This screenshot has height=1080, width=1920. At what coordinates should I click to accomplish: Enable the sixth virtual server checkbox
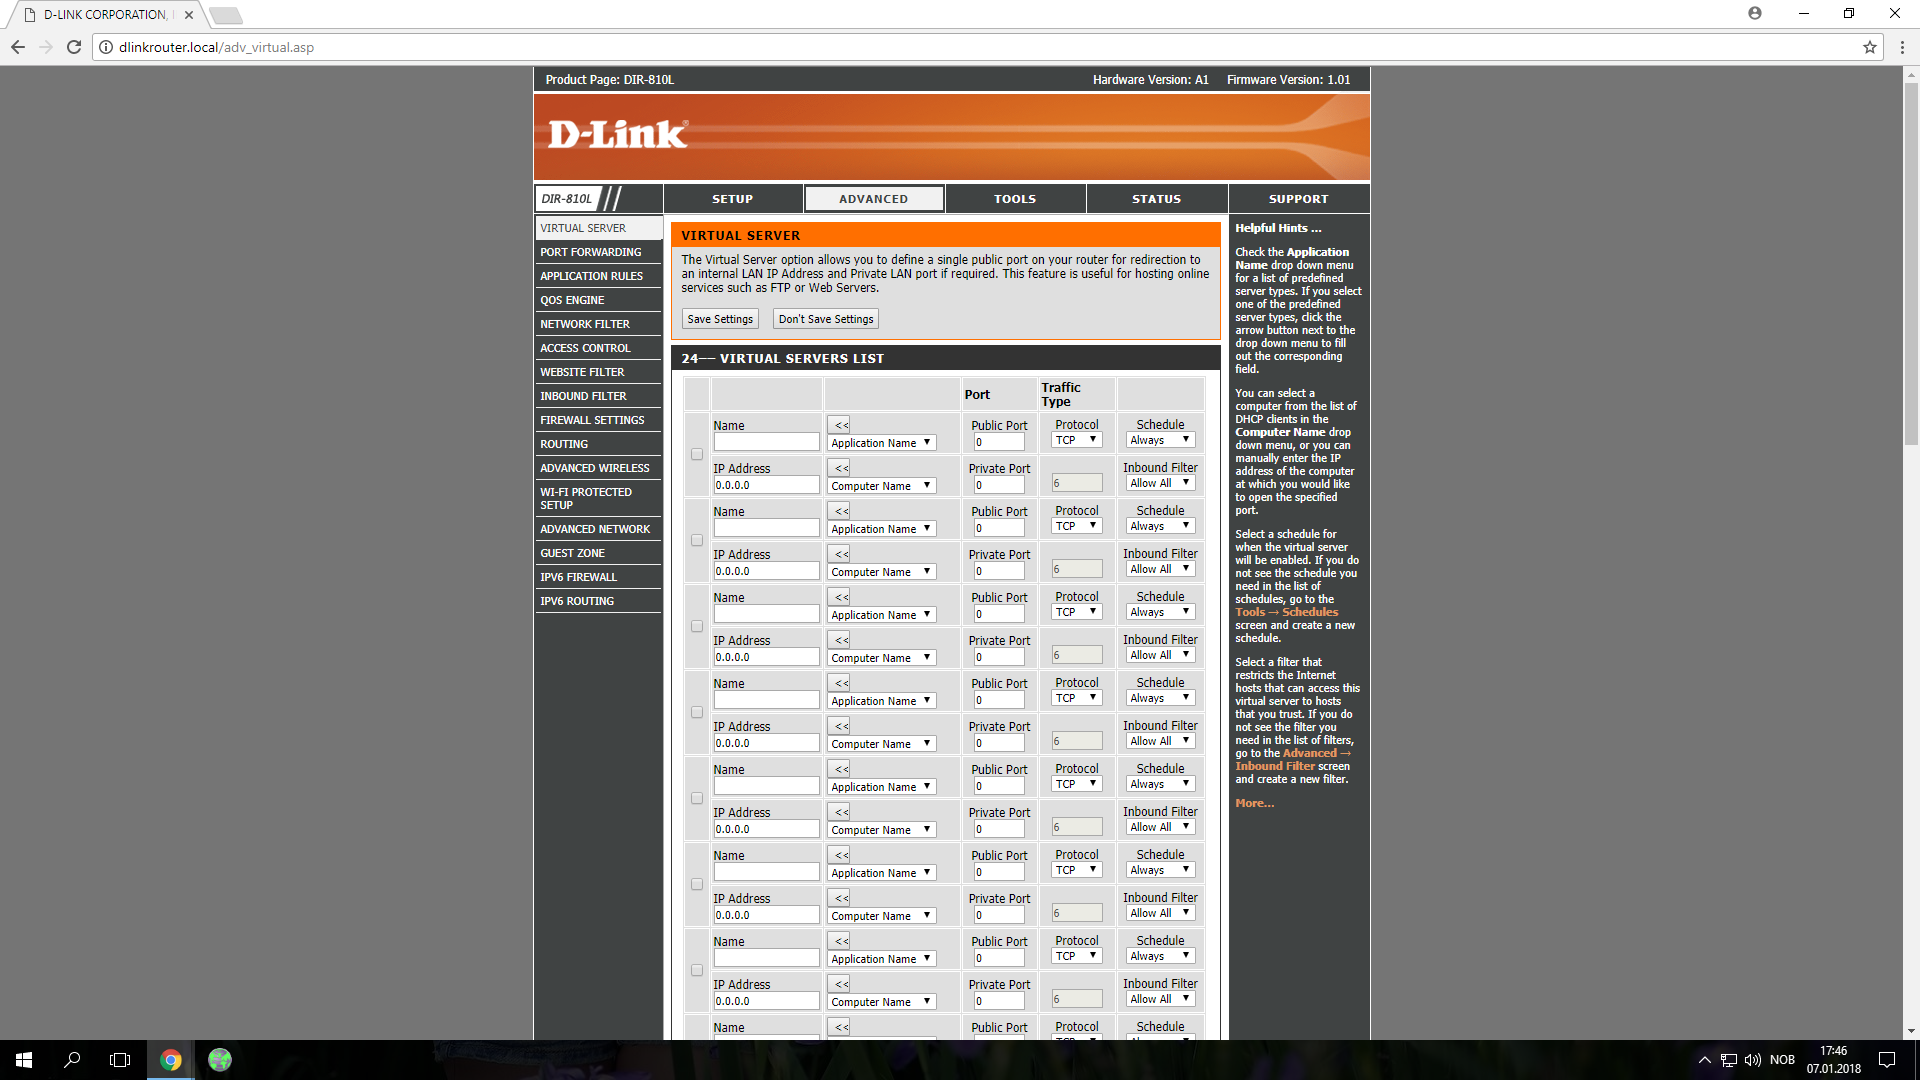point(697,884)
